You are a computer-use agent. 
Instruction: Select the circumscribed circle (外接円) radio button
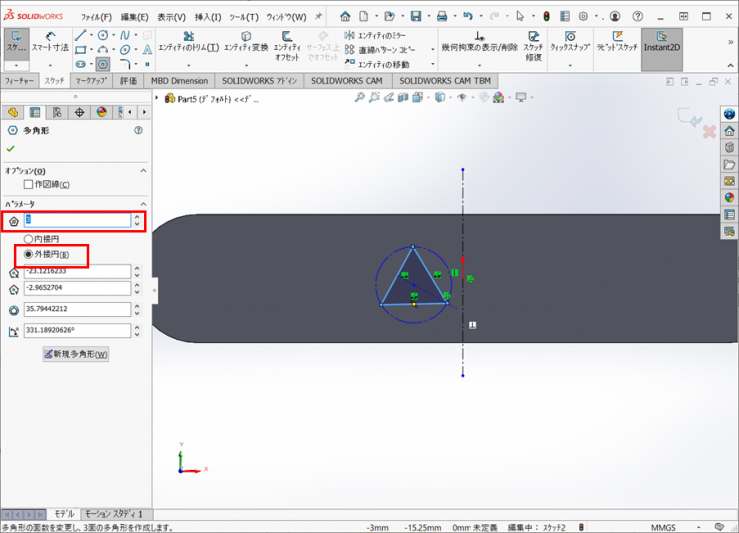click(x=29, y=255)
